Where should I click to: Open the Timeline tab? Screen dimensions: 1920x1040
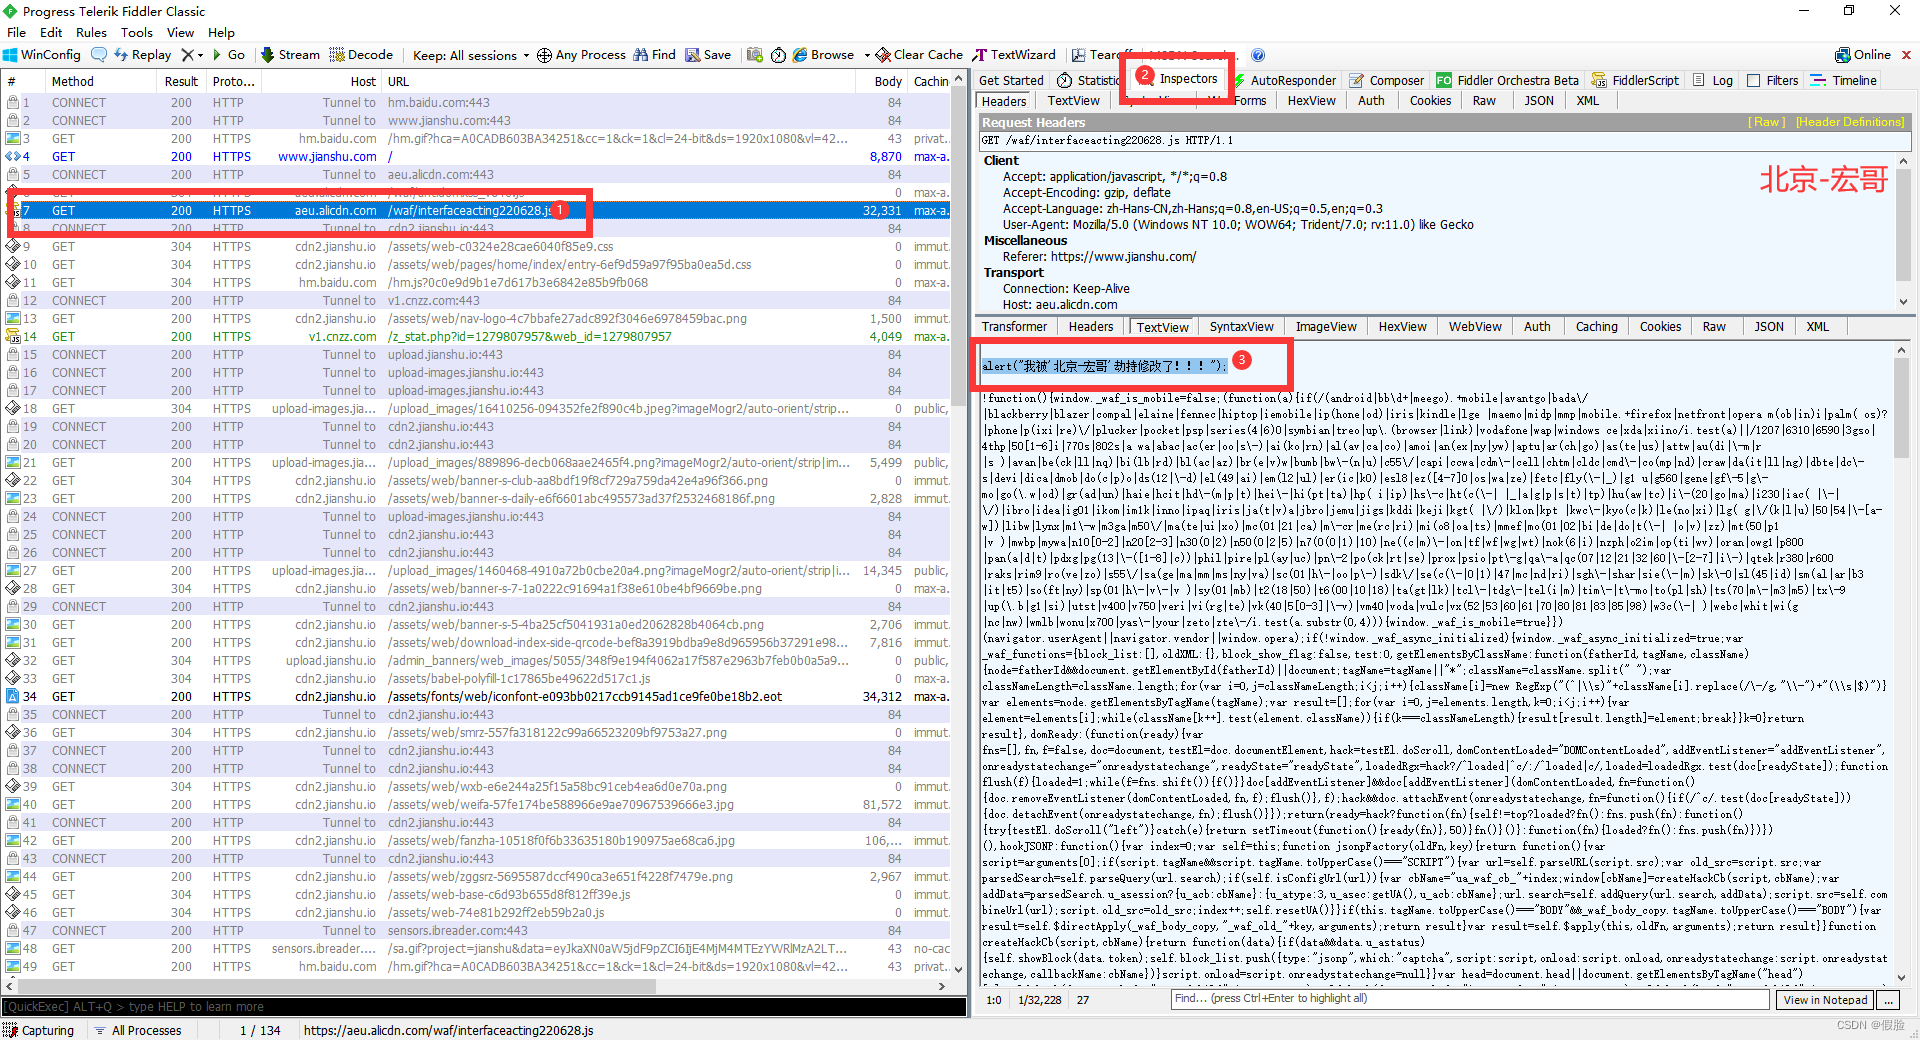pyautogui.click(x=1844, y=81)
